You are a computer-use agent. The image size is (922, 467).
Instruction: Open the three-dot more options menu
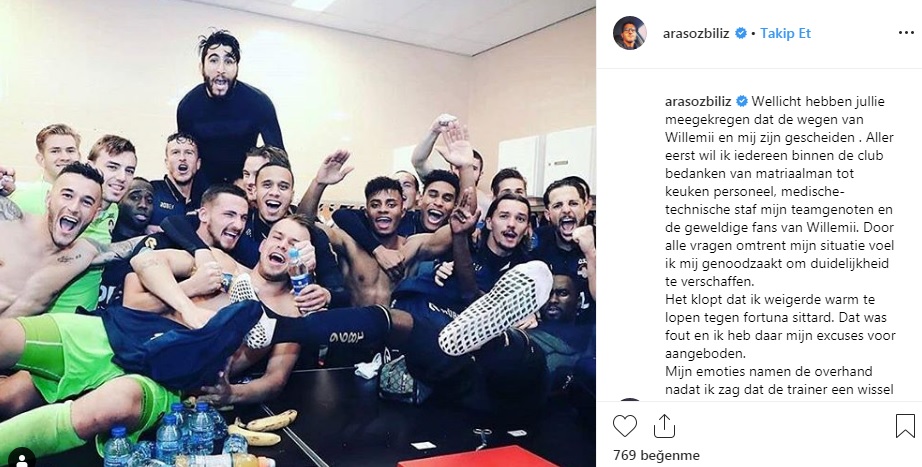pyautogui.click(x=906, y=33)
